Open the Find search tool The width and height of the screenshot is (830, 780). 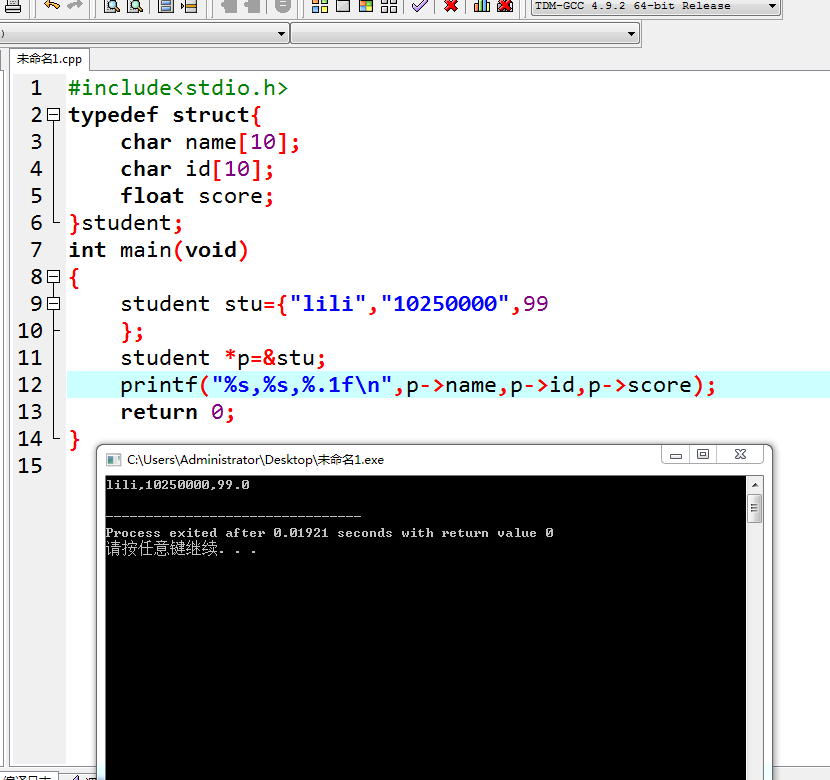tap(112, 6)
